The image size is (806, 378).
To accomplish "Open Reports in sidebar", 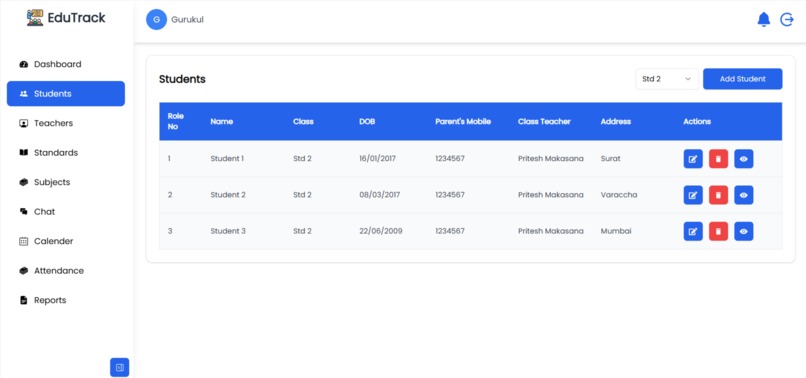I will (x=66, y=300).
